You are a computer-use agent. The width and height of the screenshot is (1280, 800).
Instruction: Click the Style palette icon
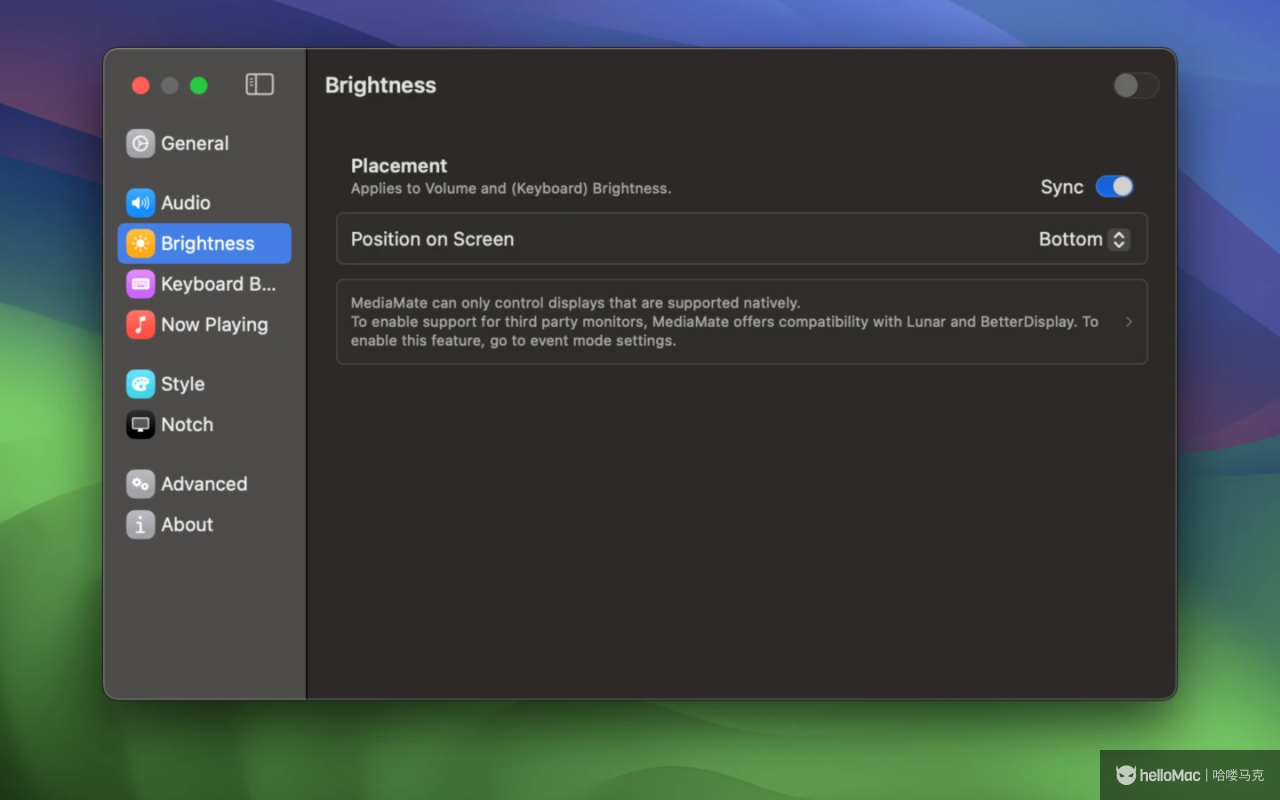click(x=140, y=384)
